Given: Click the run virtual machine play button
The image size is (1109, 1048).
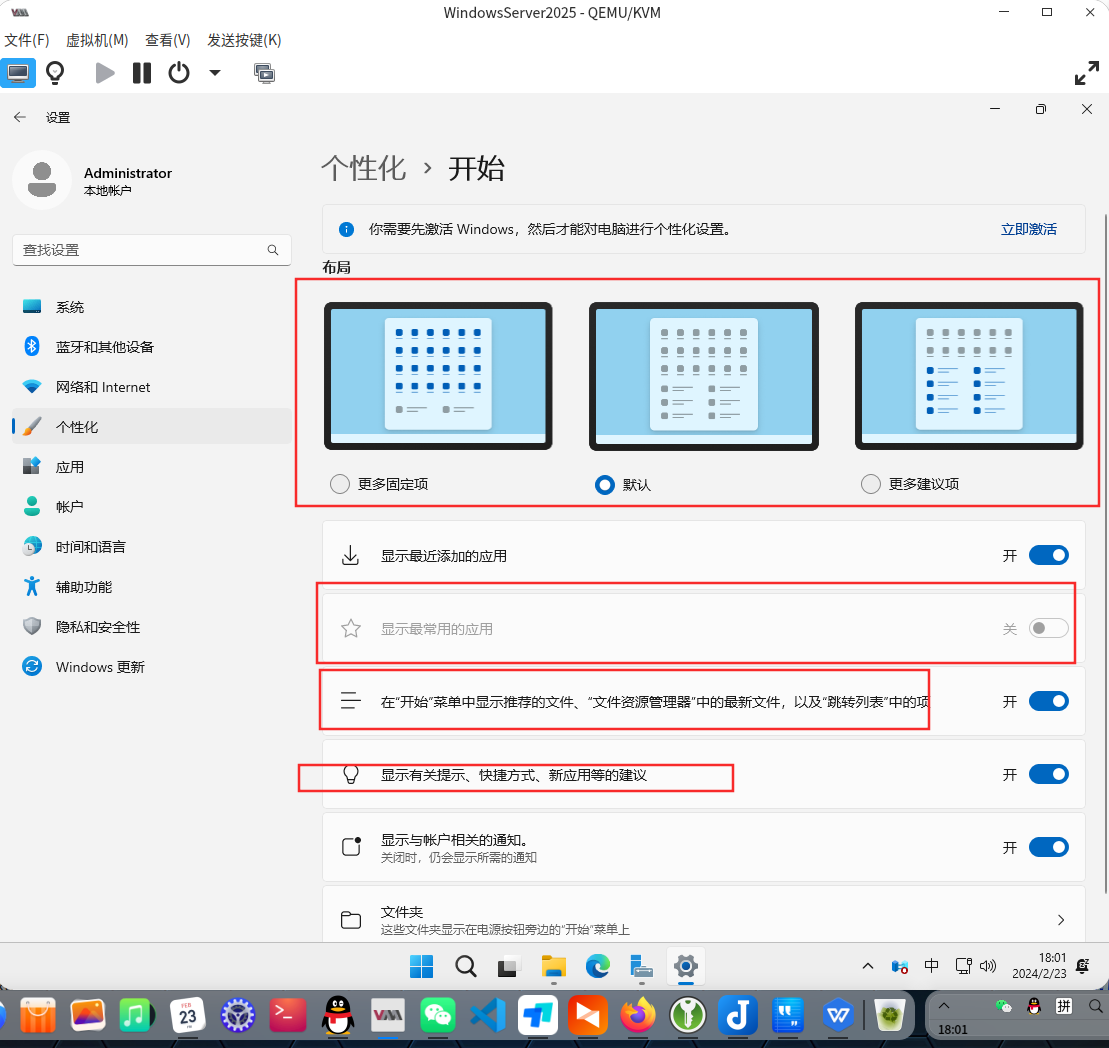Looking at the screenshot, I should (x=105, y=73).
